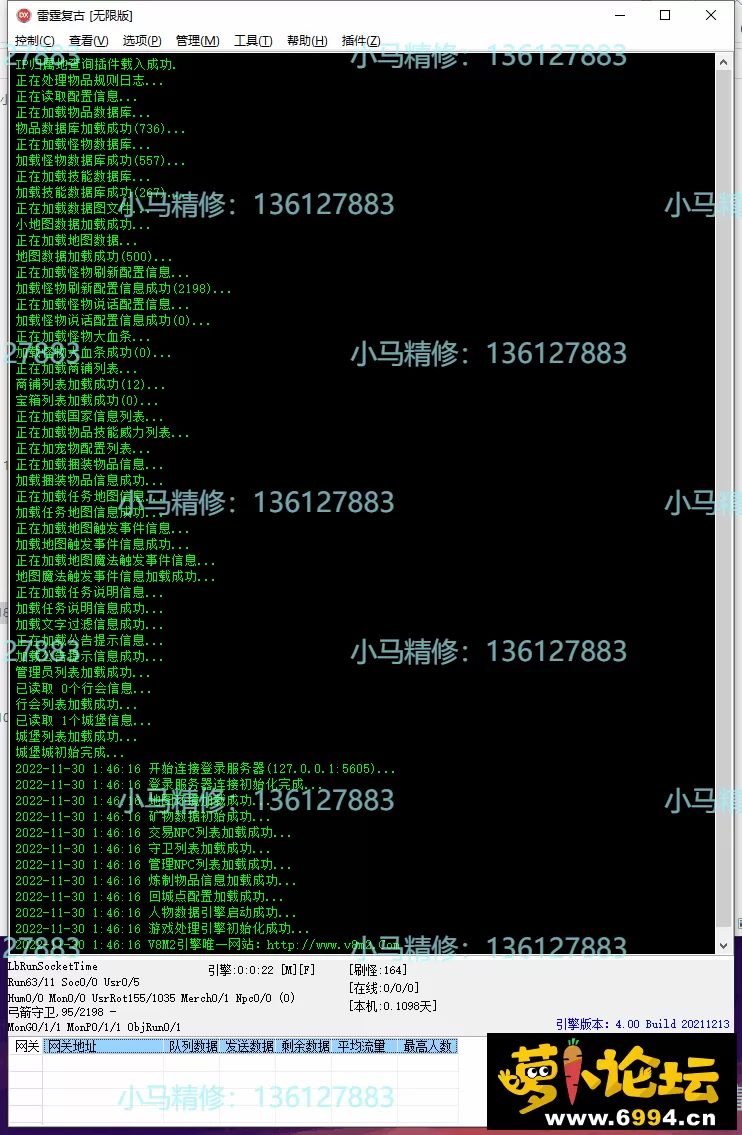Open the 选项(P) menu
The height and width of the screenshot is (1135, 742).
click(142, 41)
